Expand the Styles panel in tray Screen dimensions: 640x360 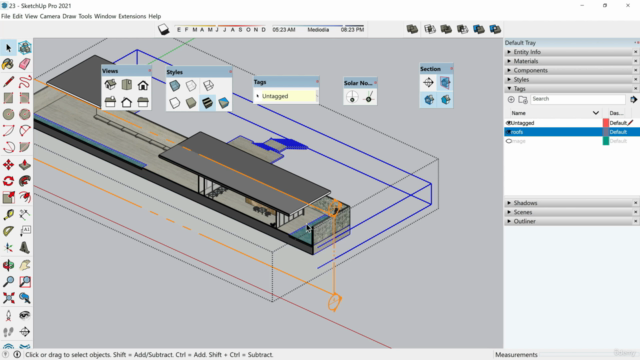(509, 80)
